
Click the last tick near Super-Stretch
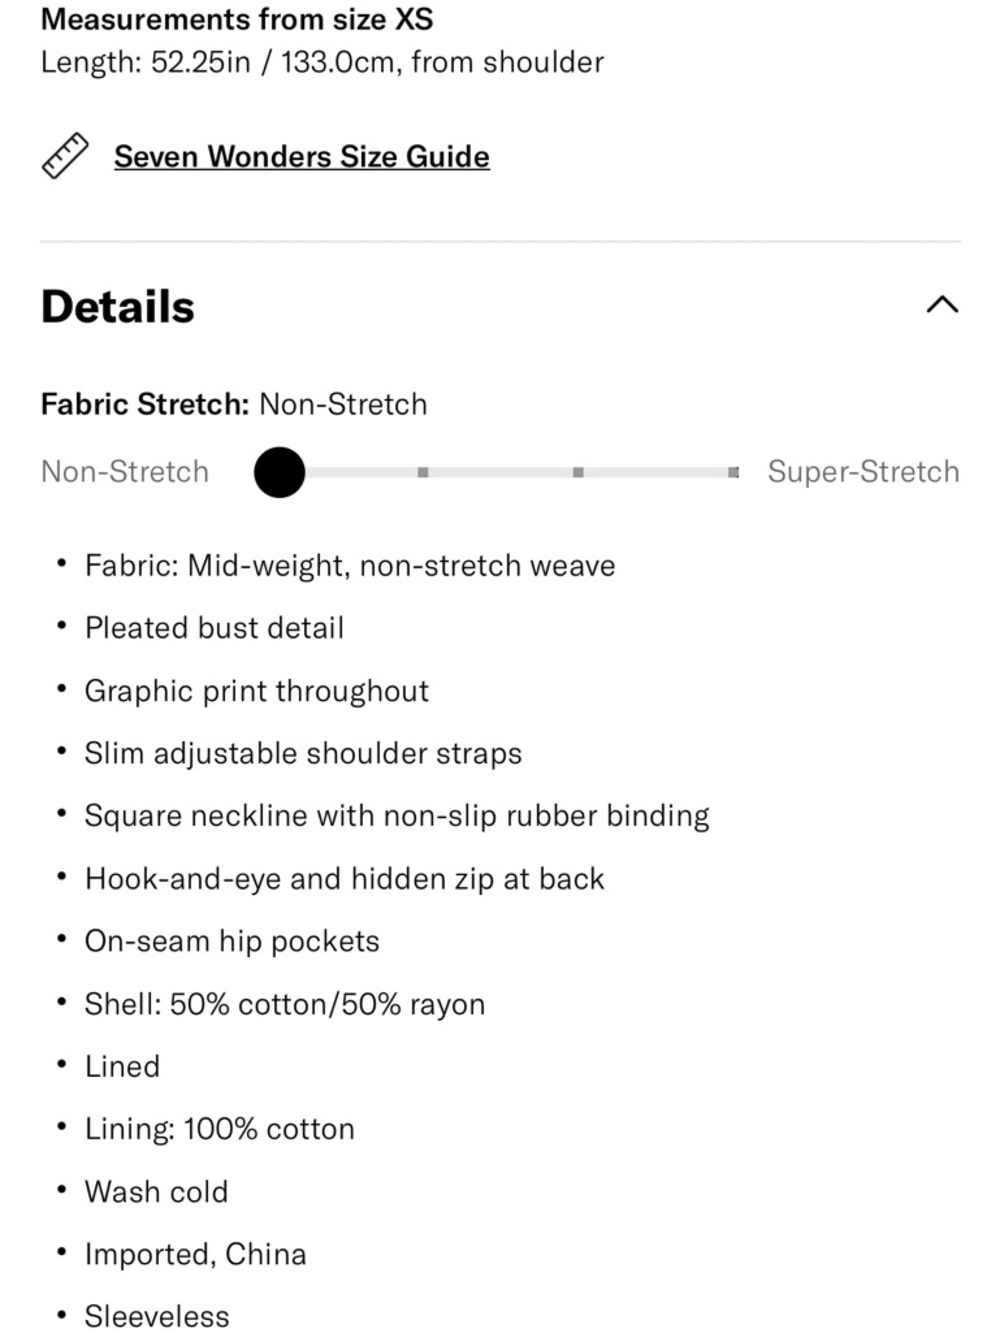coord(733,472)
